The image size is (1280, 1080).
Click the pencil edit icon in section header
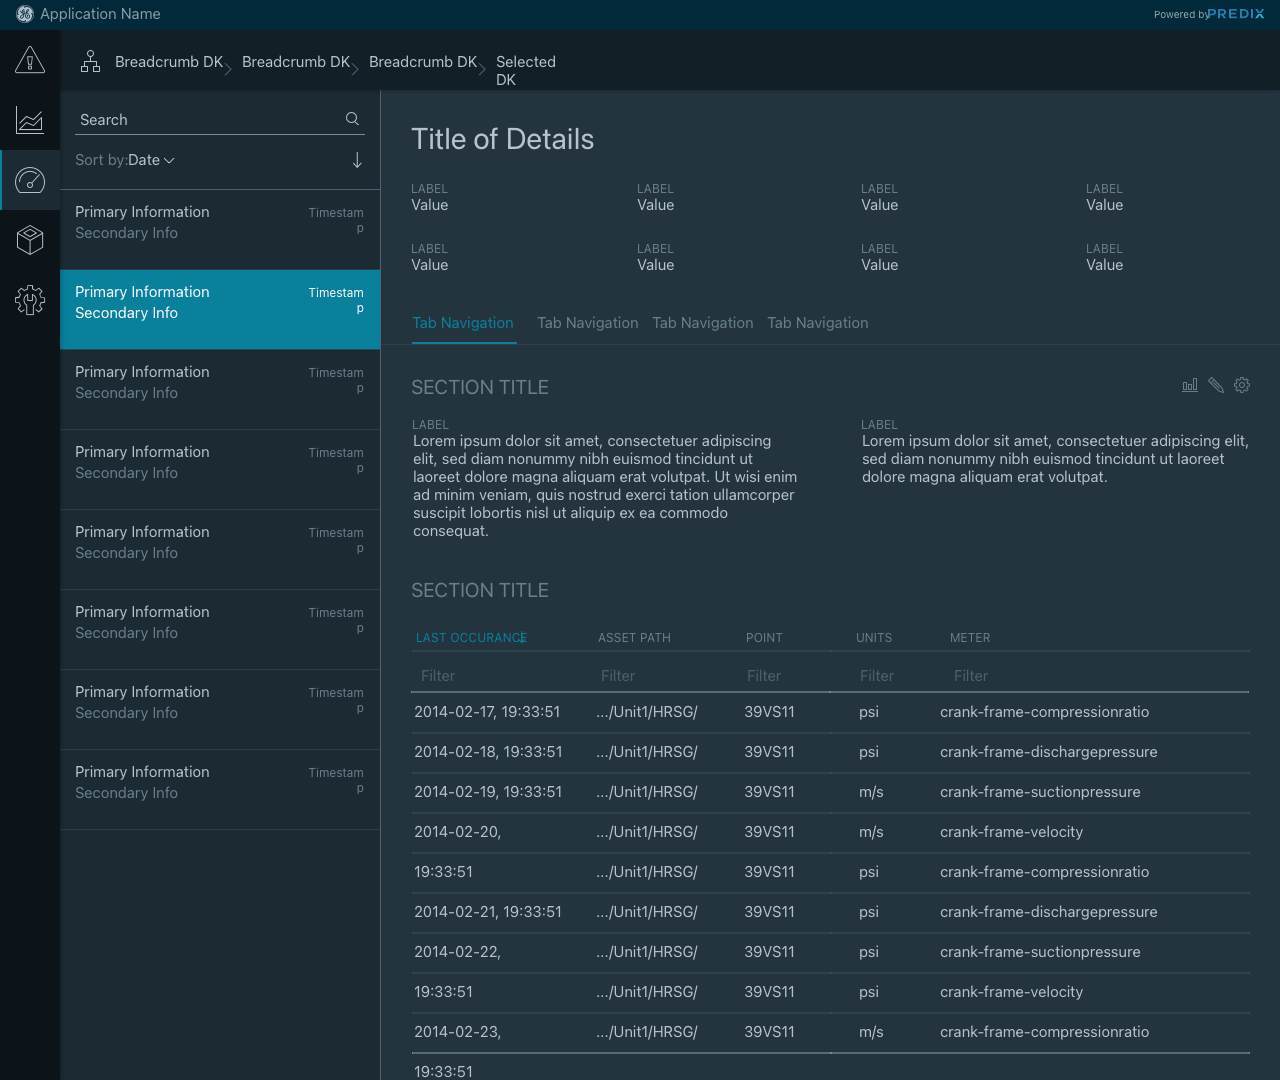click(x=1216, y=385)
